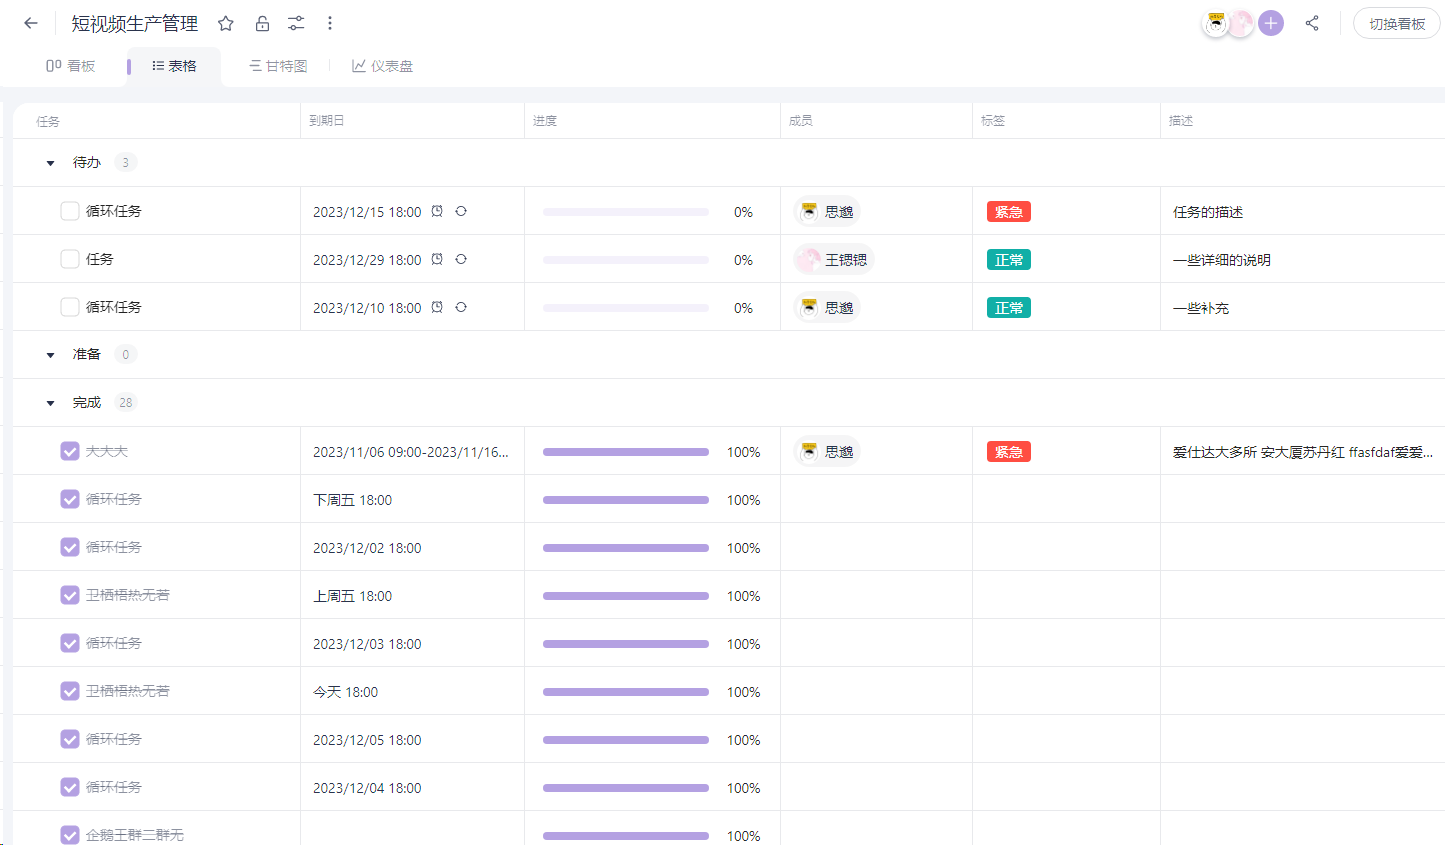Uncheck the completed 大大大 task checkbox
This screenshot has height=845, width=1445.
pos(70,451)
